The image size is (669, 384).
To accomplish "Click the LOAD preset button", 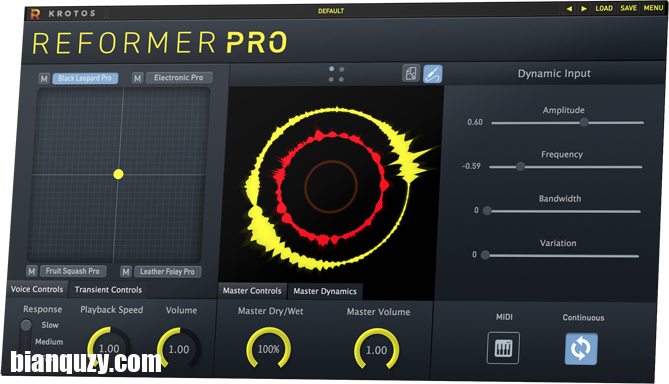I will pos(604,9).
